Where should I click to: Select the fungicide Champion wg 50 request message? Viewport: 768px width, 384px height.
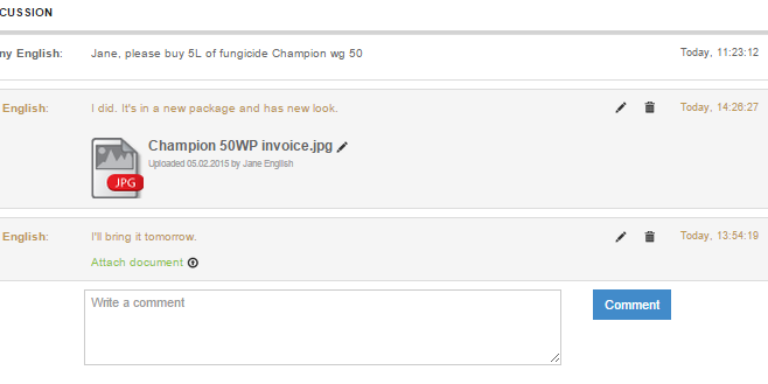tap(227, 53)
